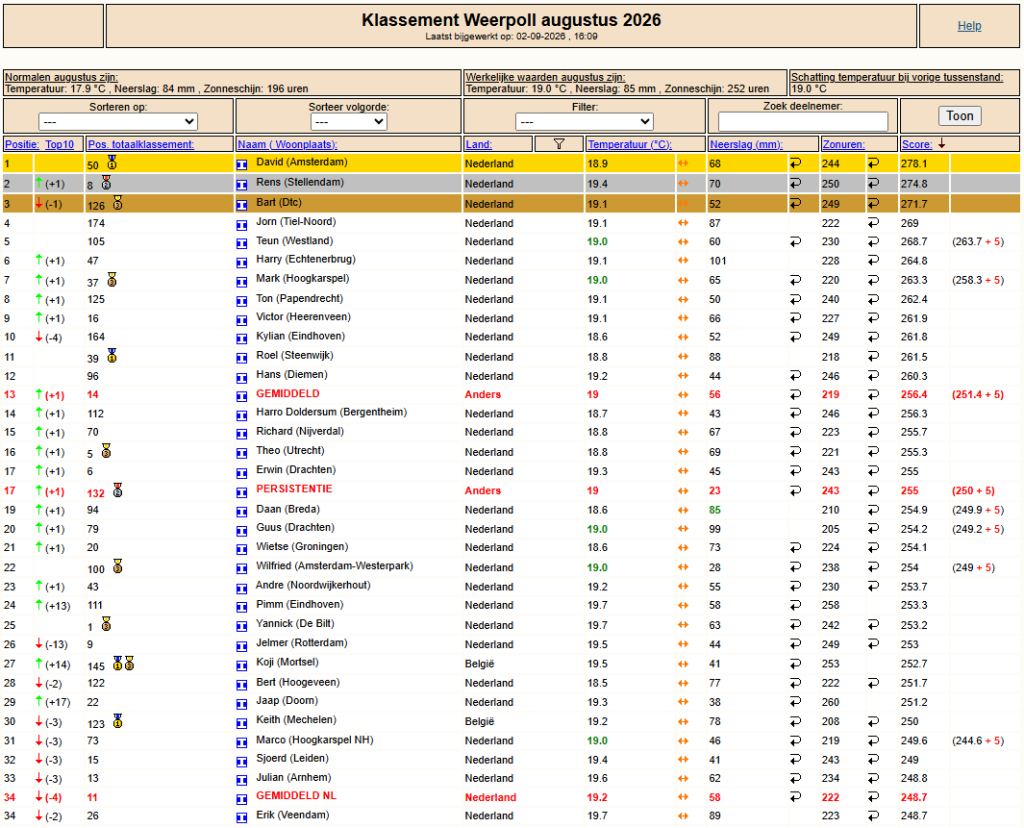
Task: Click the blue info icon next to GEMIDDELD
Action: tap(242, 396)
